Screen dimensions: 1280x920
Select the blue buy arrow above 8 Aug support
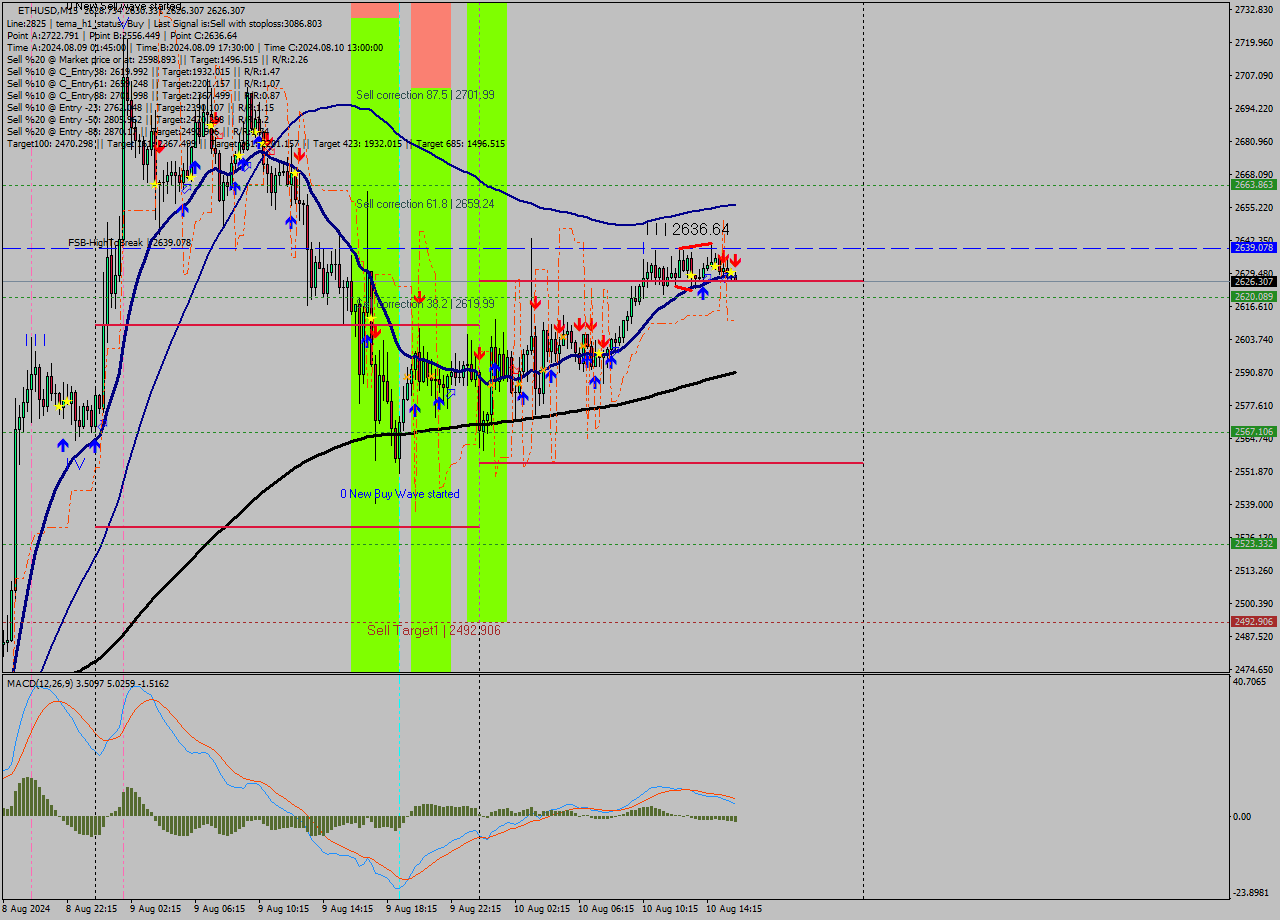62,447
